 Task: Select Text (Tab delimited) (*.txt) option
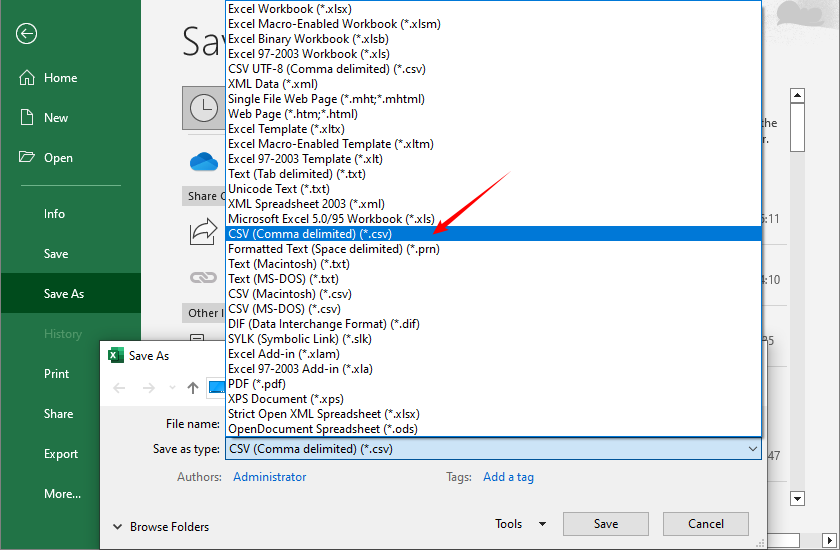(297, 174)
